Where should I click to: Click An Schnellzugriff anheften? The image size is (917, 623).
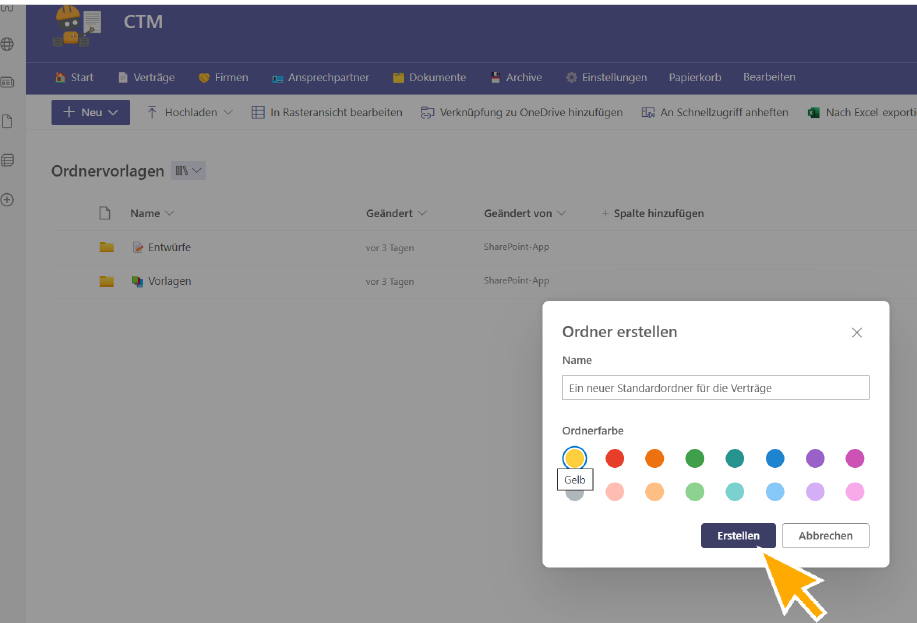click(x=714, y=113)
